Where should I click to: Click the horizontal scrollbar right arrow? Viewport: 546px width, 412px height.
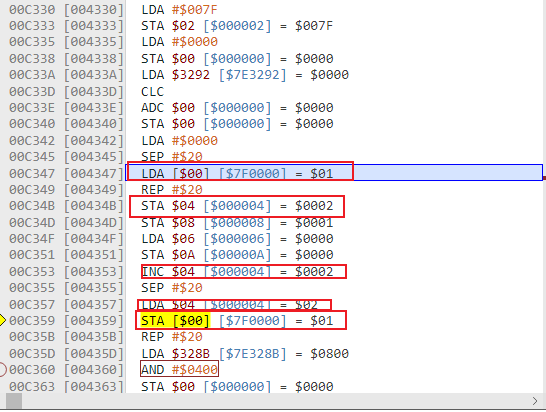[x=535, y=401]
